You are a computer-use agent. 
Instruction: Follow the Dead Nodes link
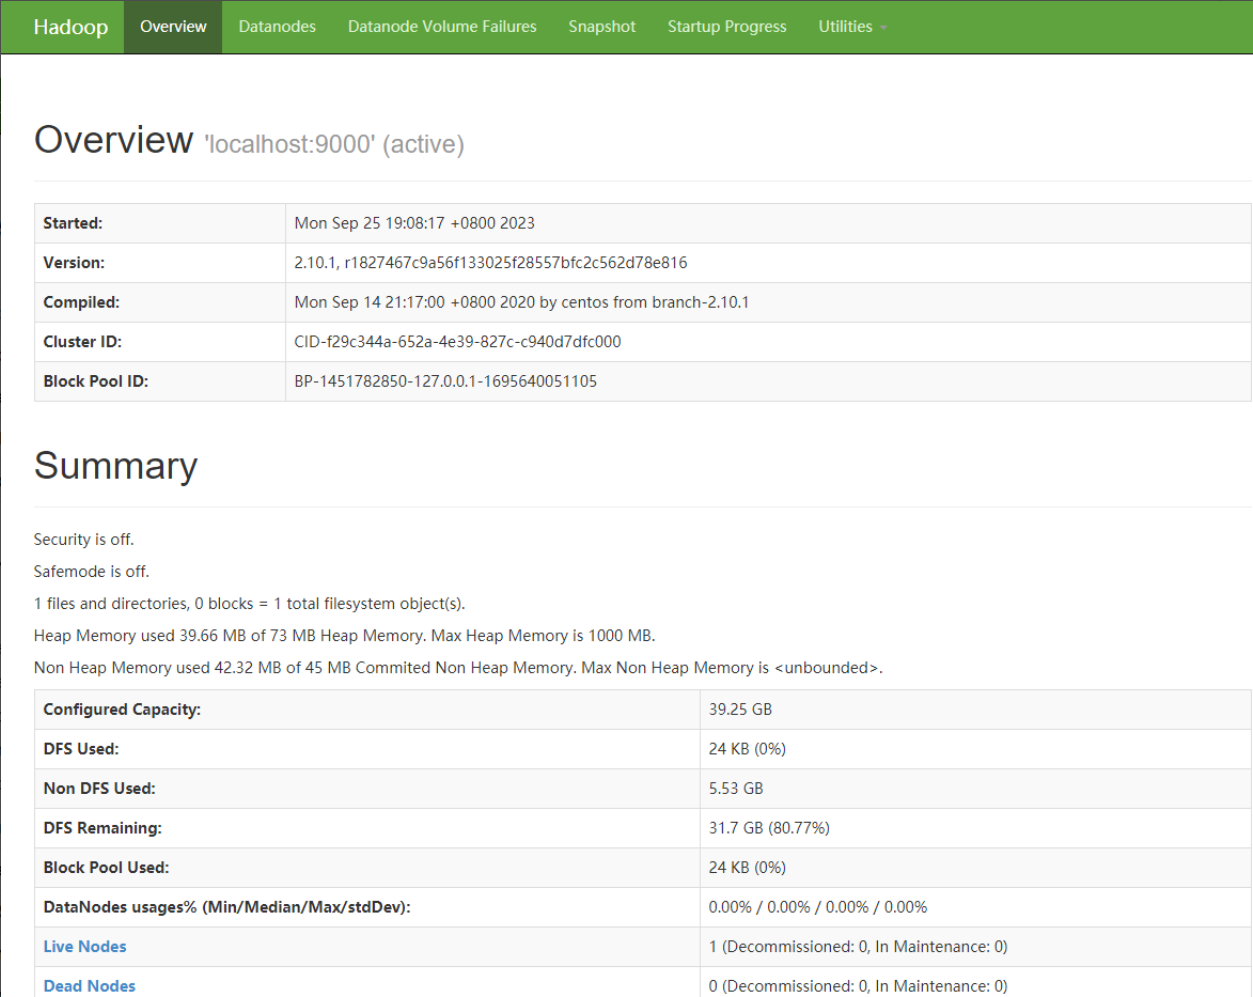pyautogui.click(x=89, y=985)
